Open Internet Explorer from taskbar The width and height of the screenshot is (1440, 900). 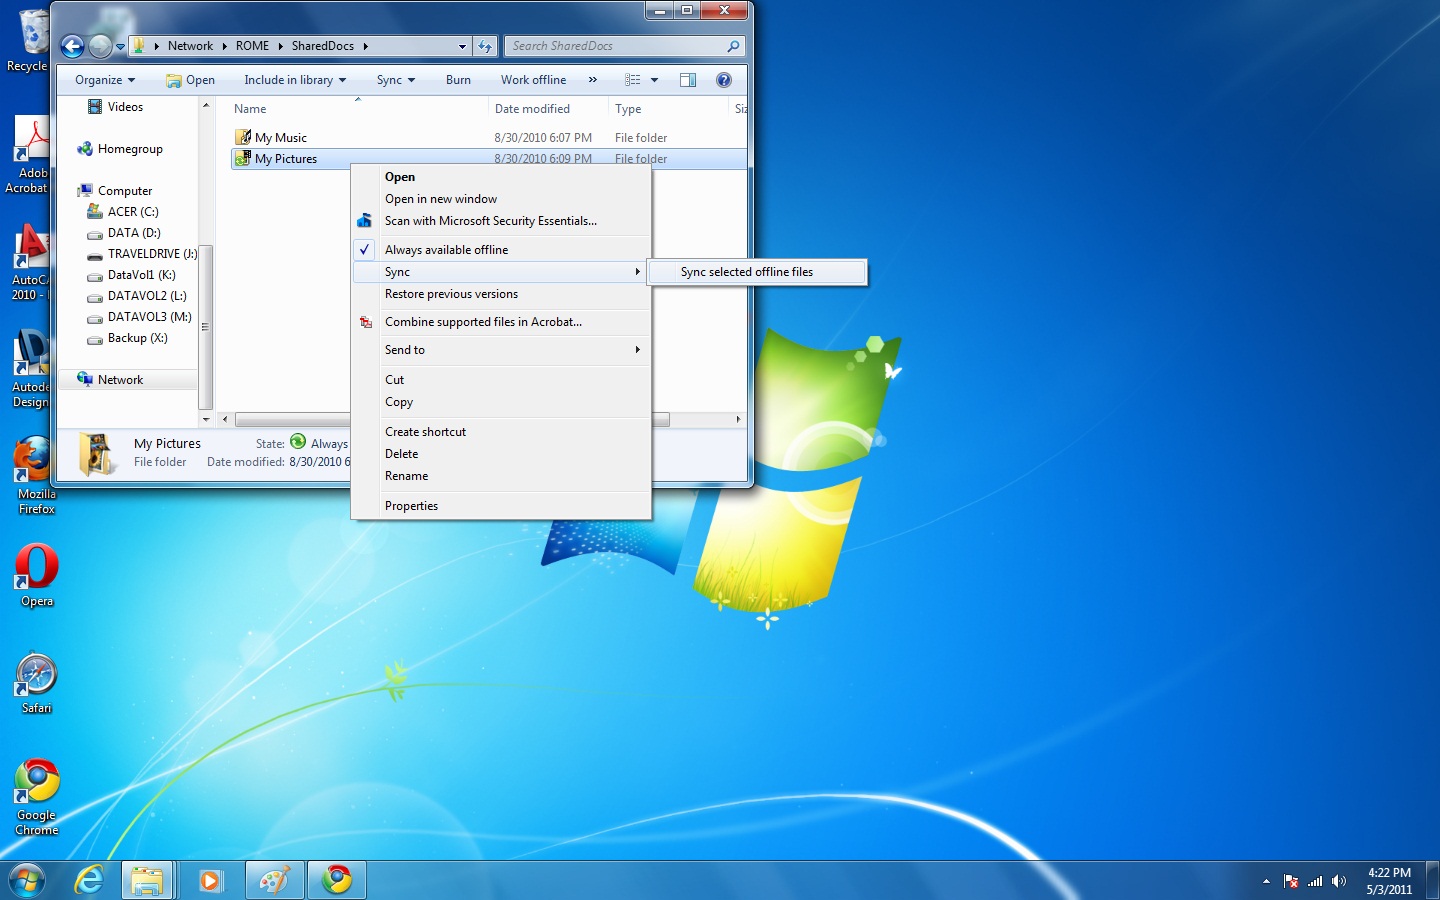click(x=90, y=880)
